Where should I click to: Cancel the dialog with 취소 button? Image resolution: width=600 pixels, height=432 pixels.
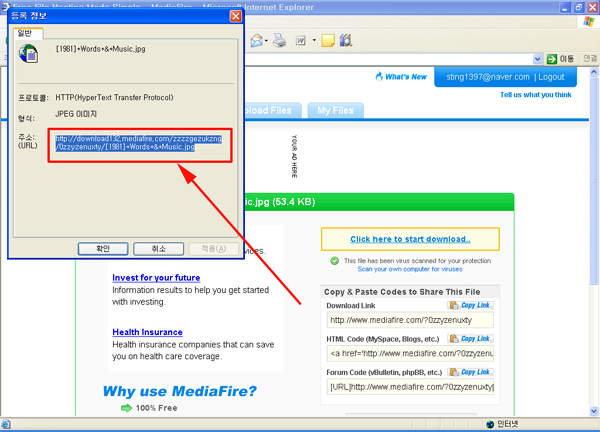click(x=158, y=249)
